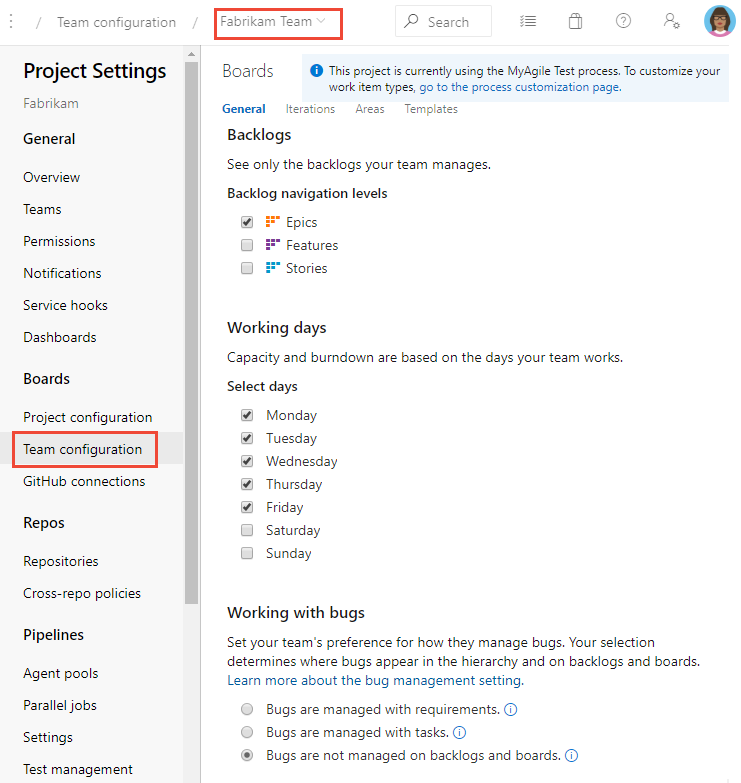This screenshot has width=741, height=783.
Task: Open the work items list icon
Action: 527,21
